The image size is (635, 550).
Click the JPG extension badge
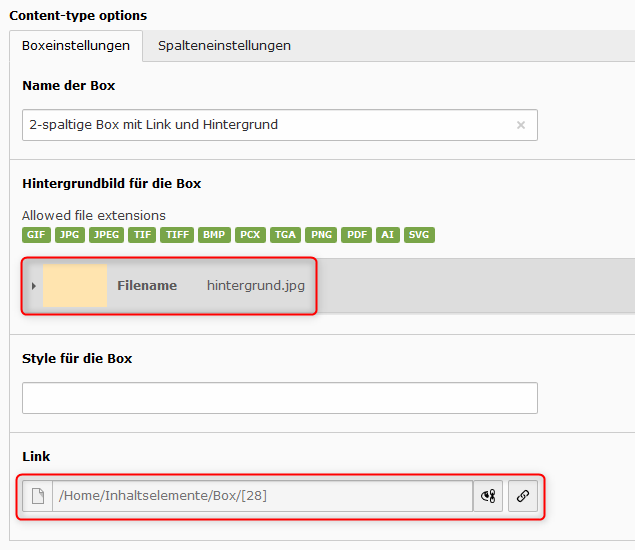[70, 235]
